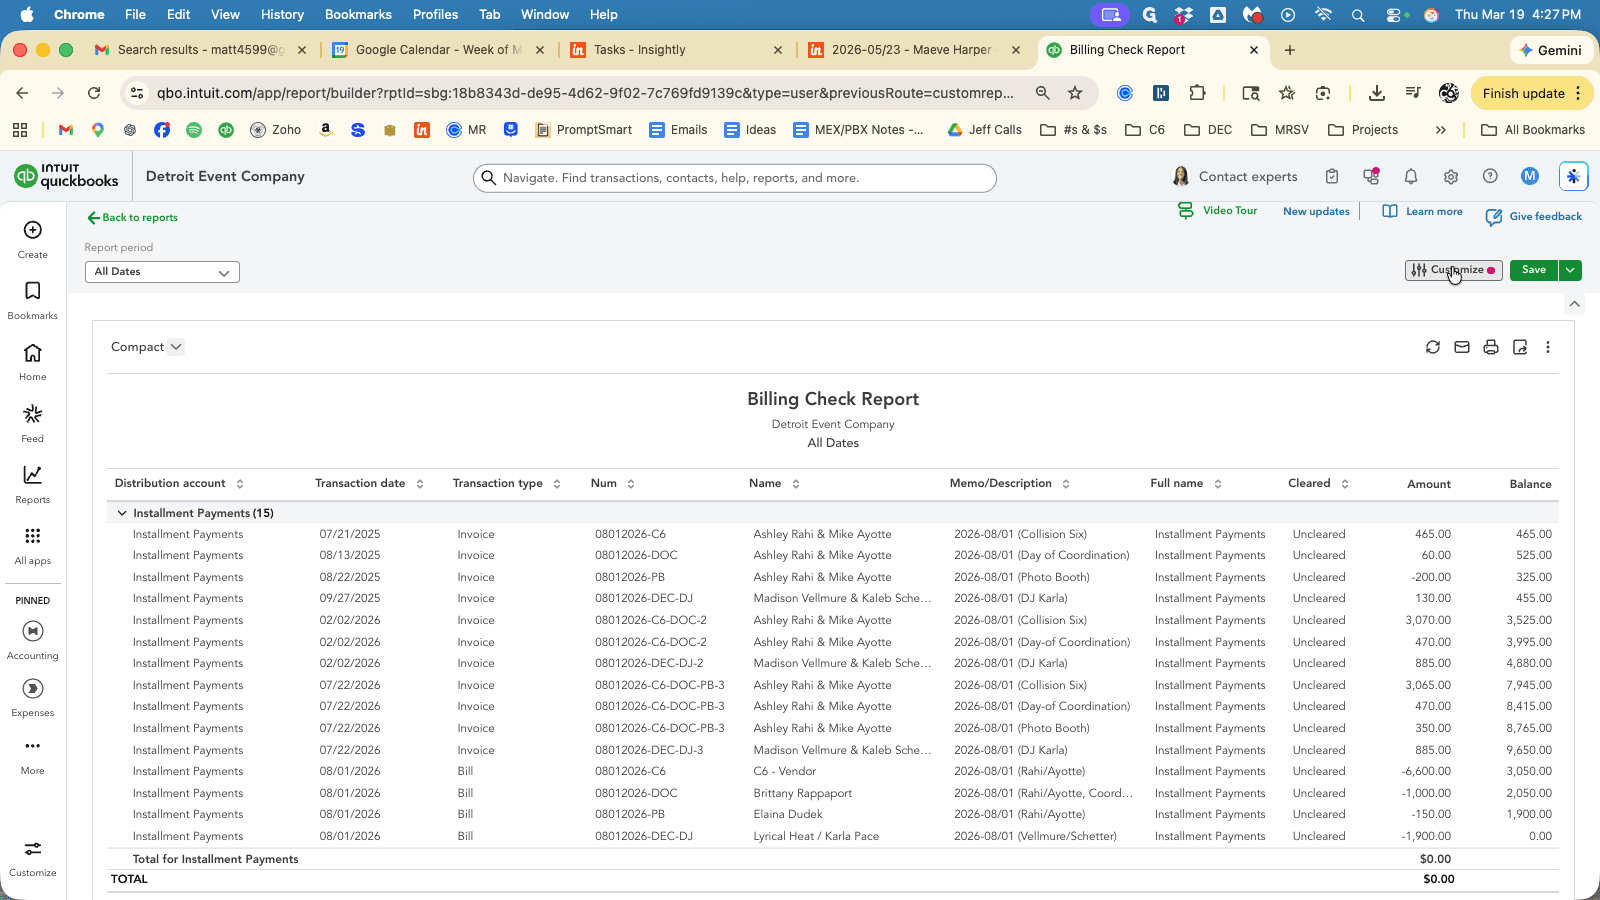Open the Intuit Assist sparkle icon
The height and width of the screenshot is (900, 1600).
click(x=1573, y=177)
